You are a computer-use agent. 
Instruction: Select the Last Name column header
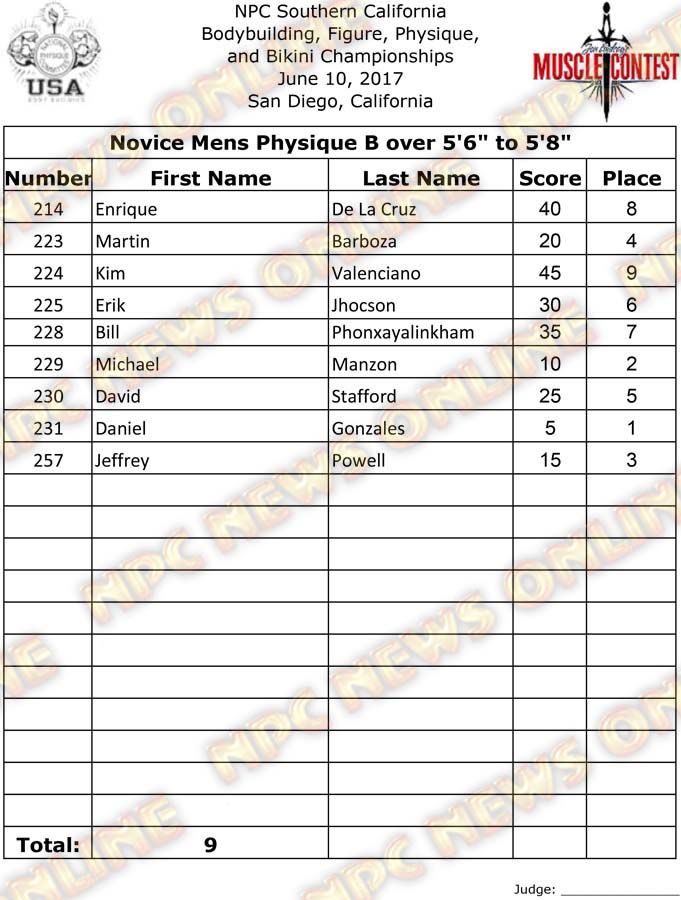click(420, 178)
